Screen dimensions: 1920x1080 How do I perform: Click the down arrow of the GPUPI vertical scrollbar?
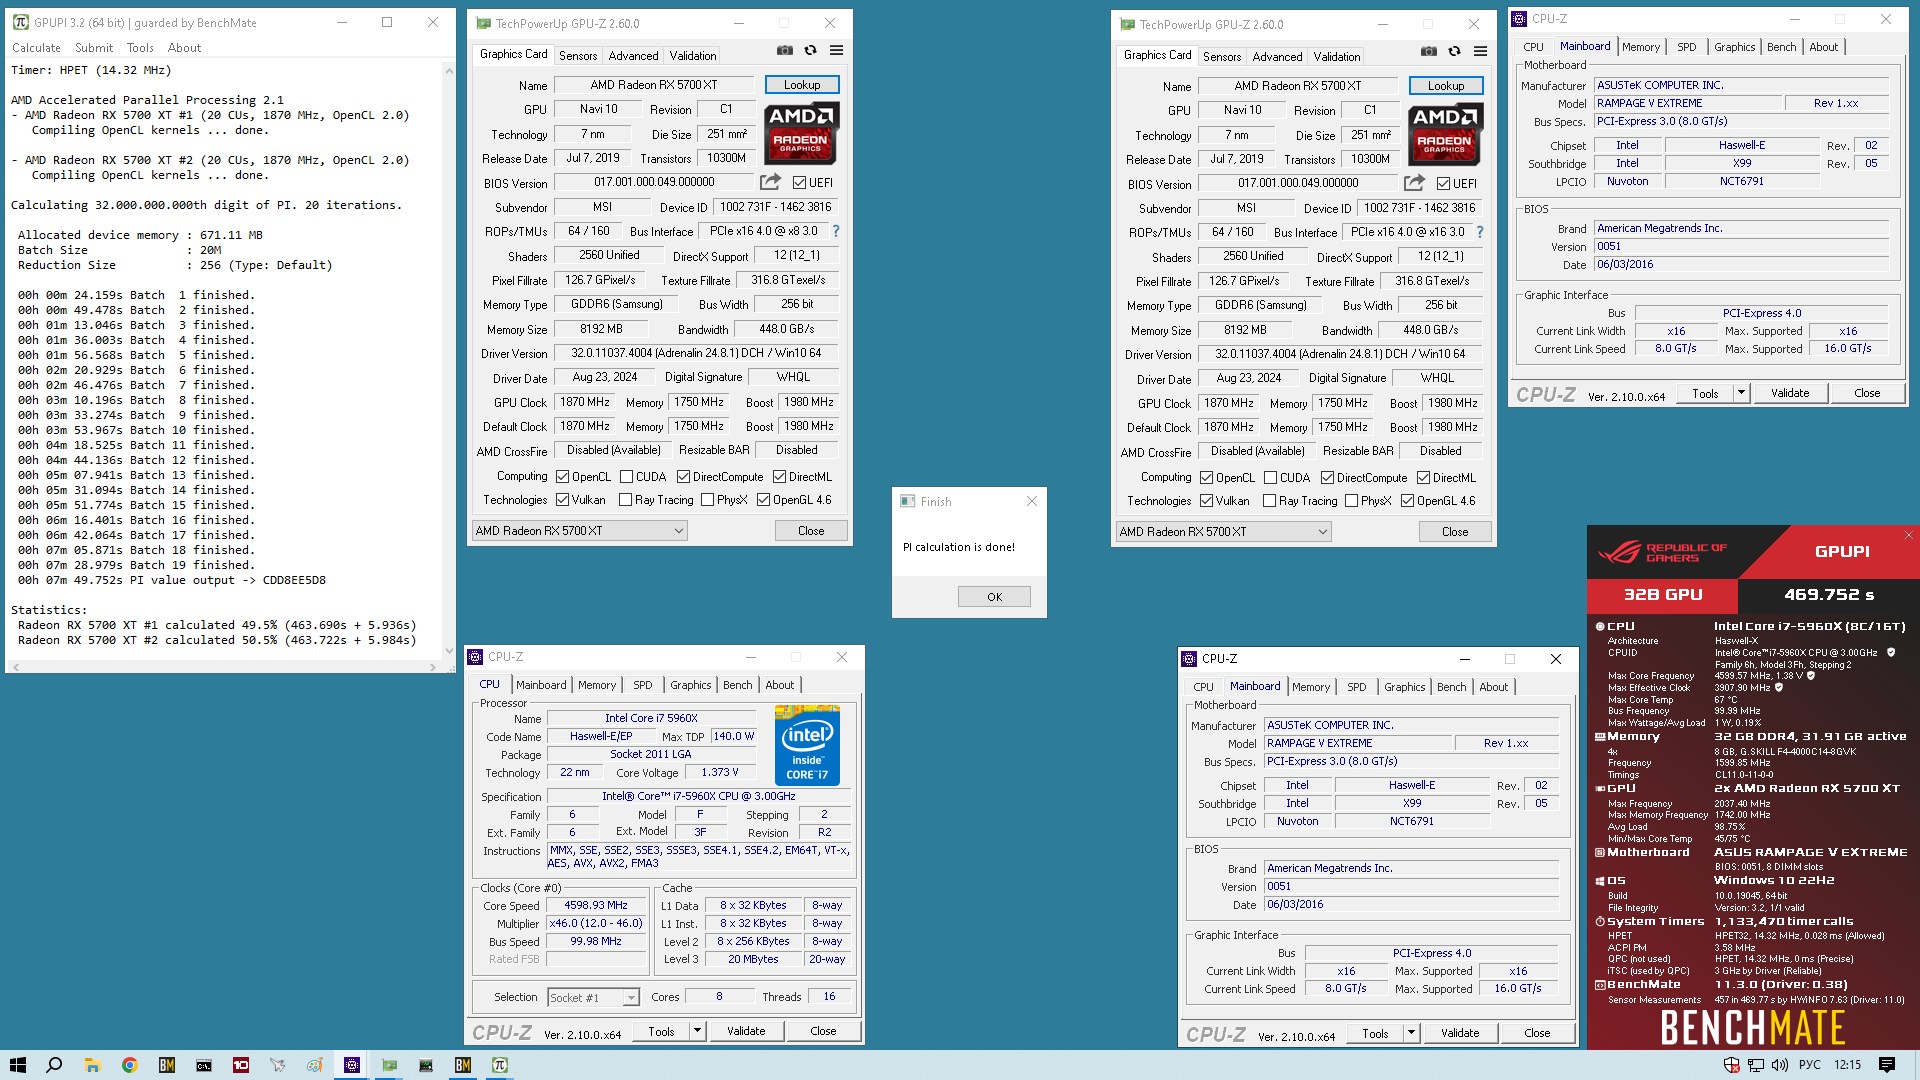(449, 651)
